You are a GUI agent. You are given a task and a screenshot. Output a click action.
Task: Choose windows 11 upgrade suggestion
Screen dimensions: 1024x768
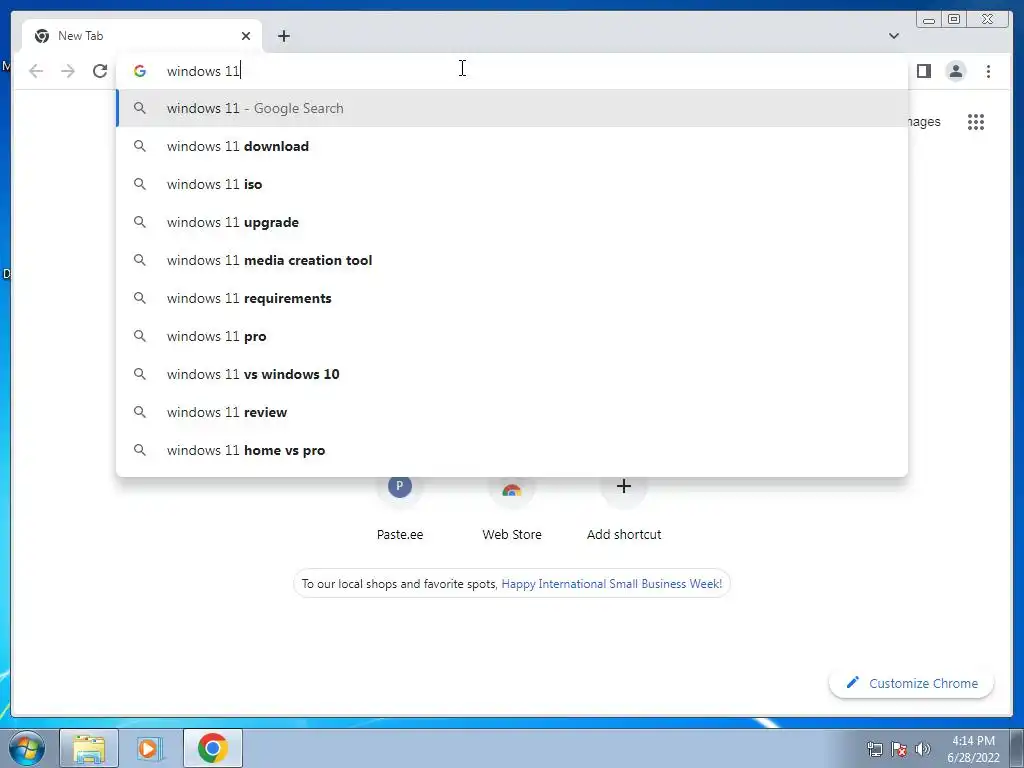click(x=512, y=222)
